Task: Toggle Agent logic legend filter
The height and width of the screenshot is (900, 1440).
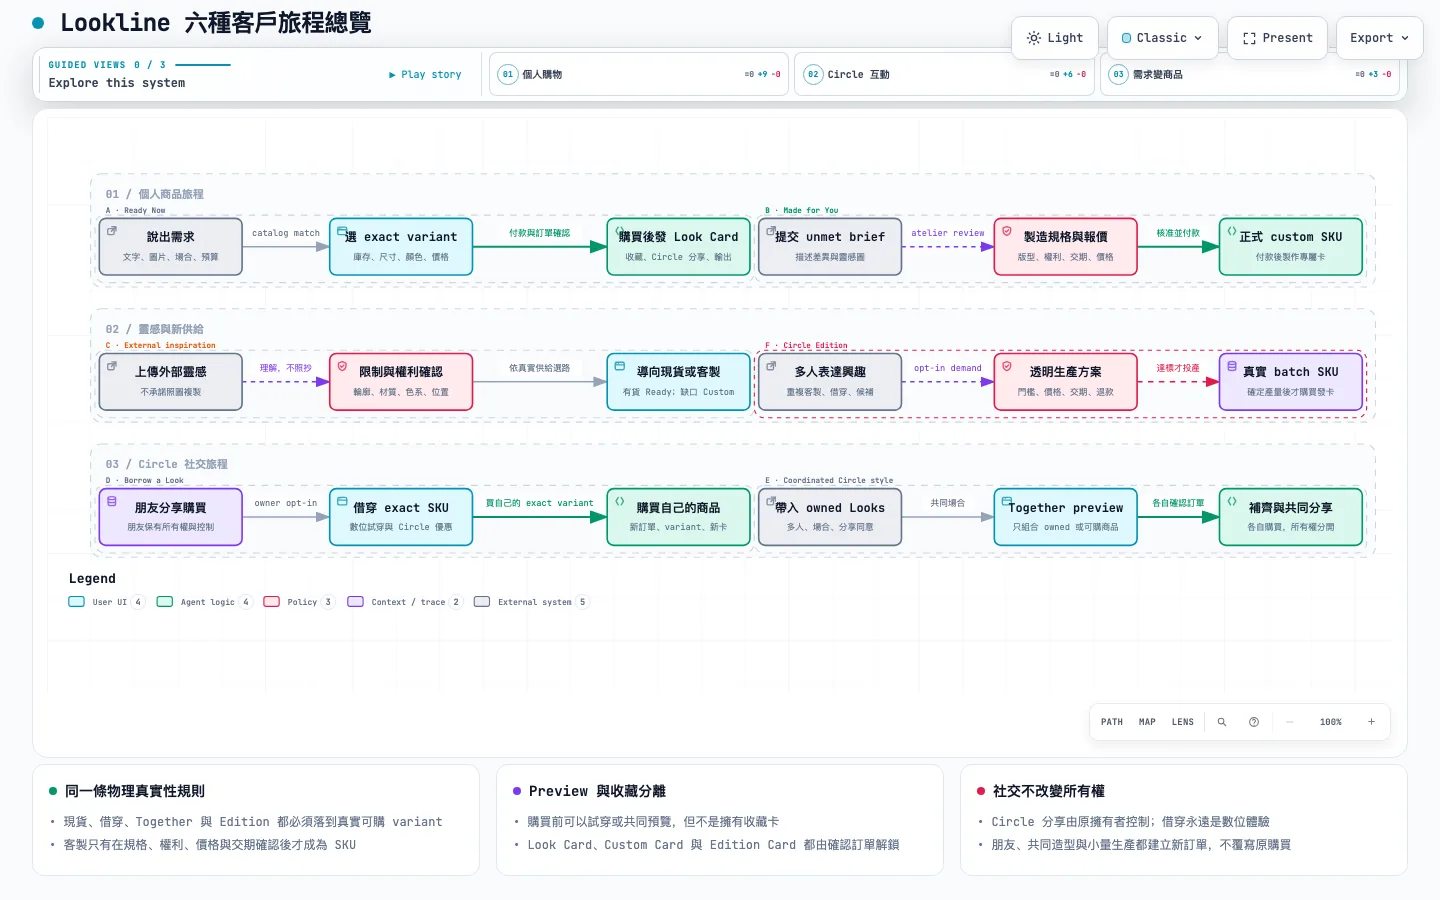Action: tap(204, 602)
